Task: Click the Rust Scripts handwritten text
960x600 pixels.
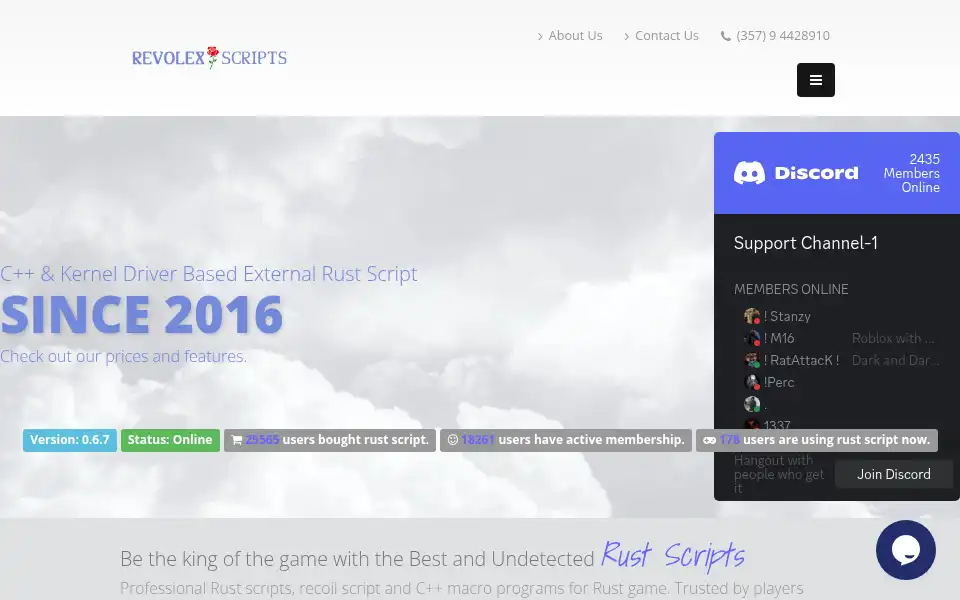Action: (673, 555)
